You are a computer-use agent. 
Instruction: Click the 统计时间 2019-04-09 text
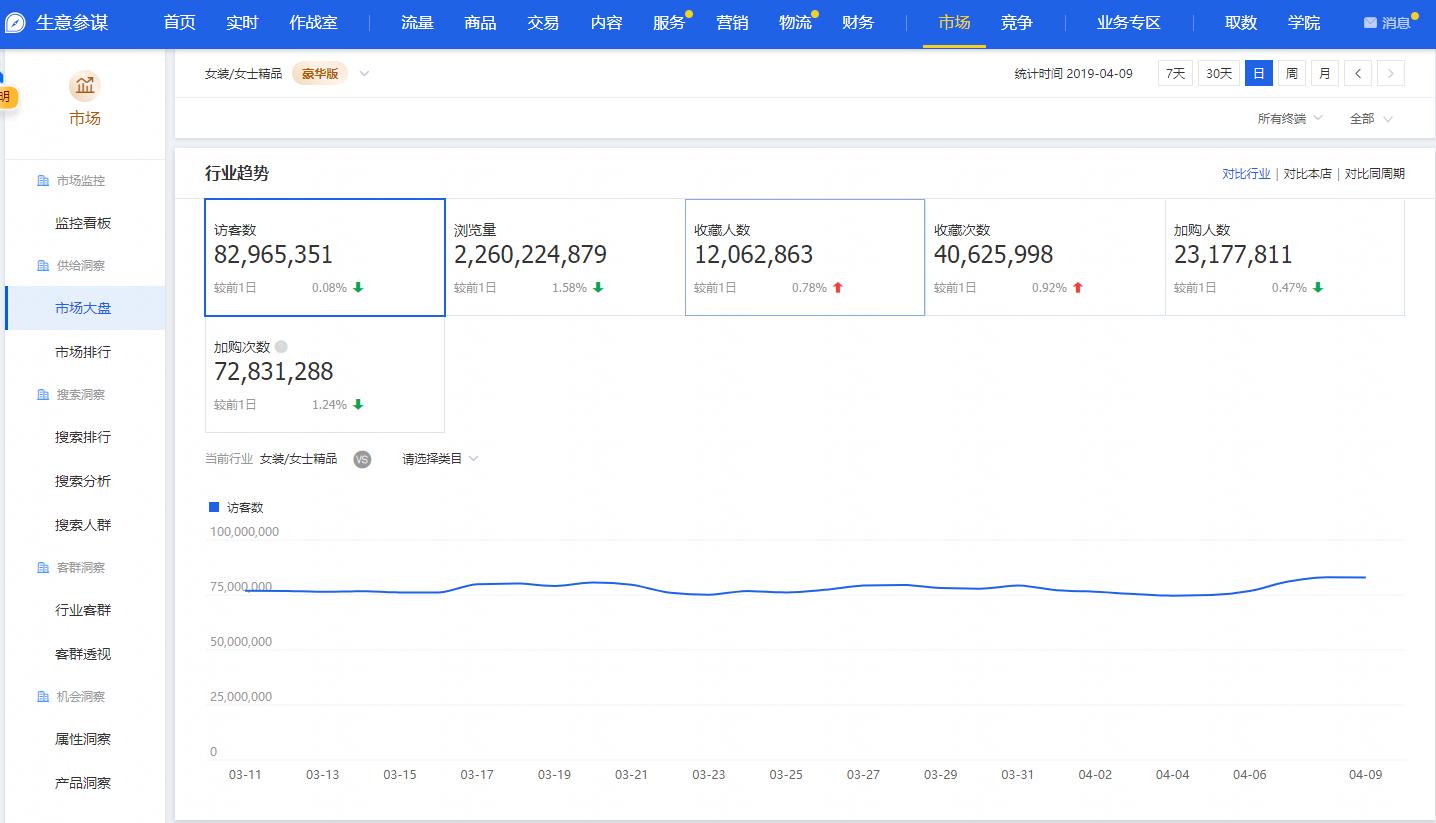click(x=1073, y=73)
